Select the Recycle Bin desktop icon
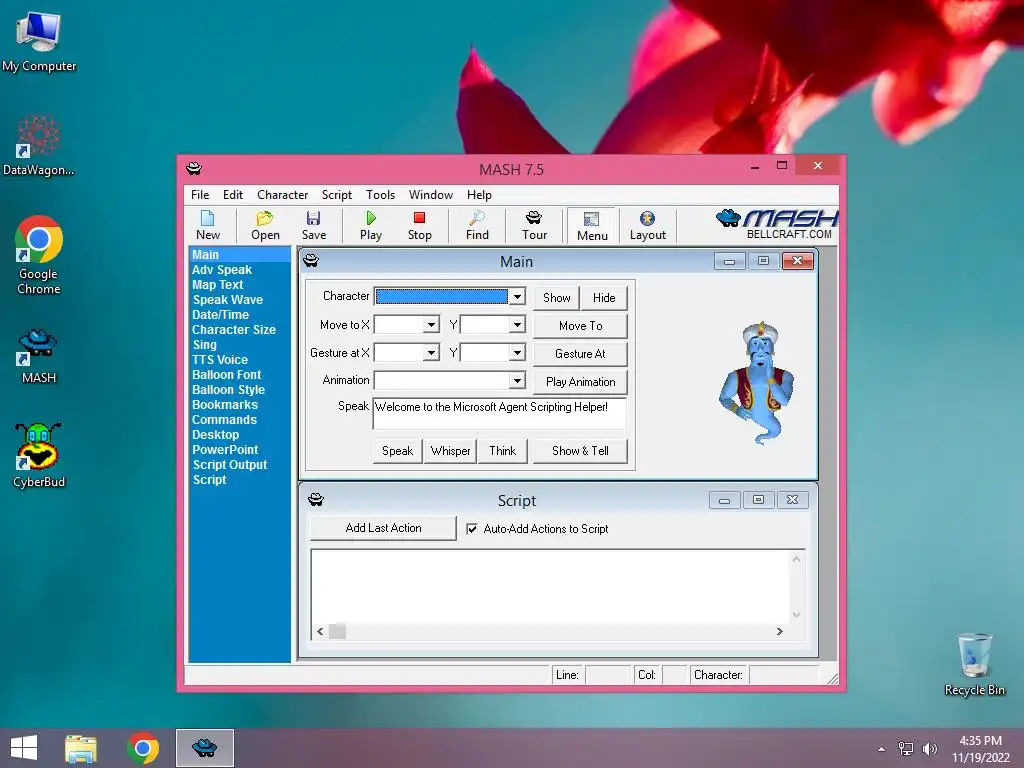 974,664
